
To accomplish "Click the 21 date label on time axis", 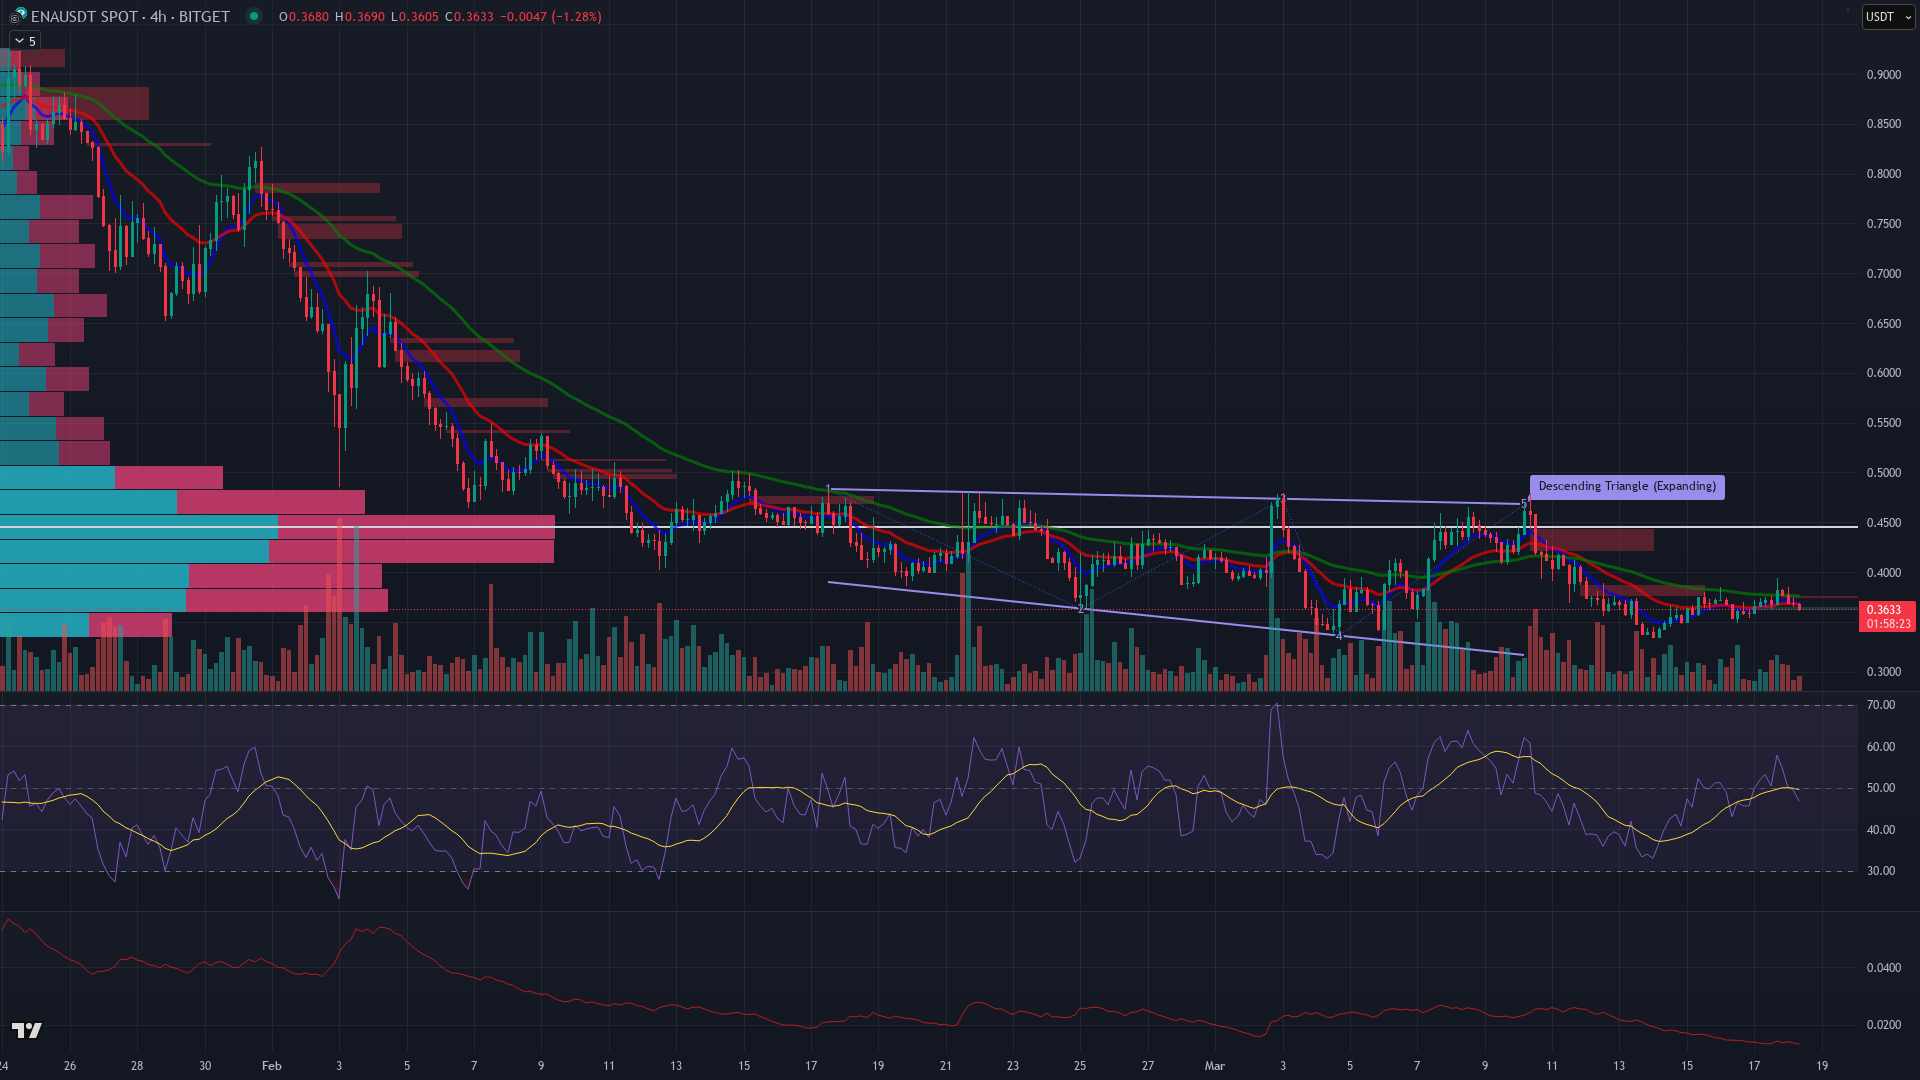I will click(x=946, y=1066).
